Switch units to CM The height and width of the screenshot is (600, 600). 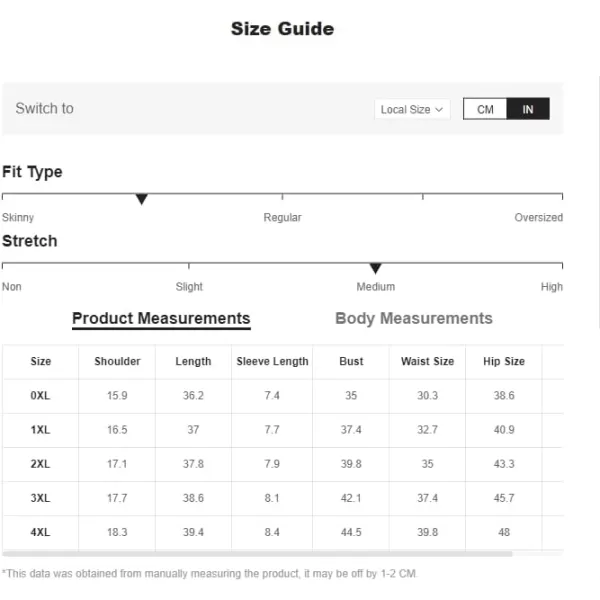(485, 109)
